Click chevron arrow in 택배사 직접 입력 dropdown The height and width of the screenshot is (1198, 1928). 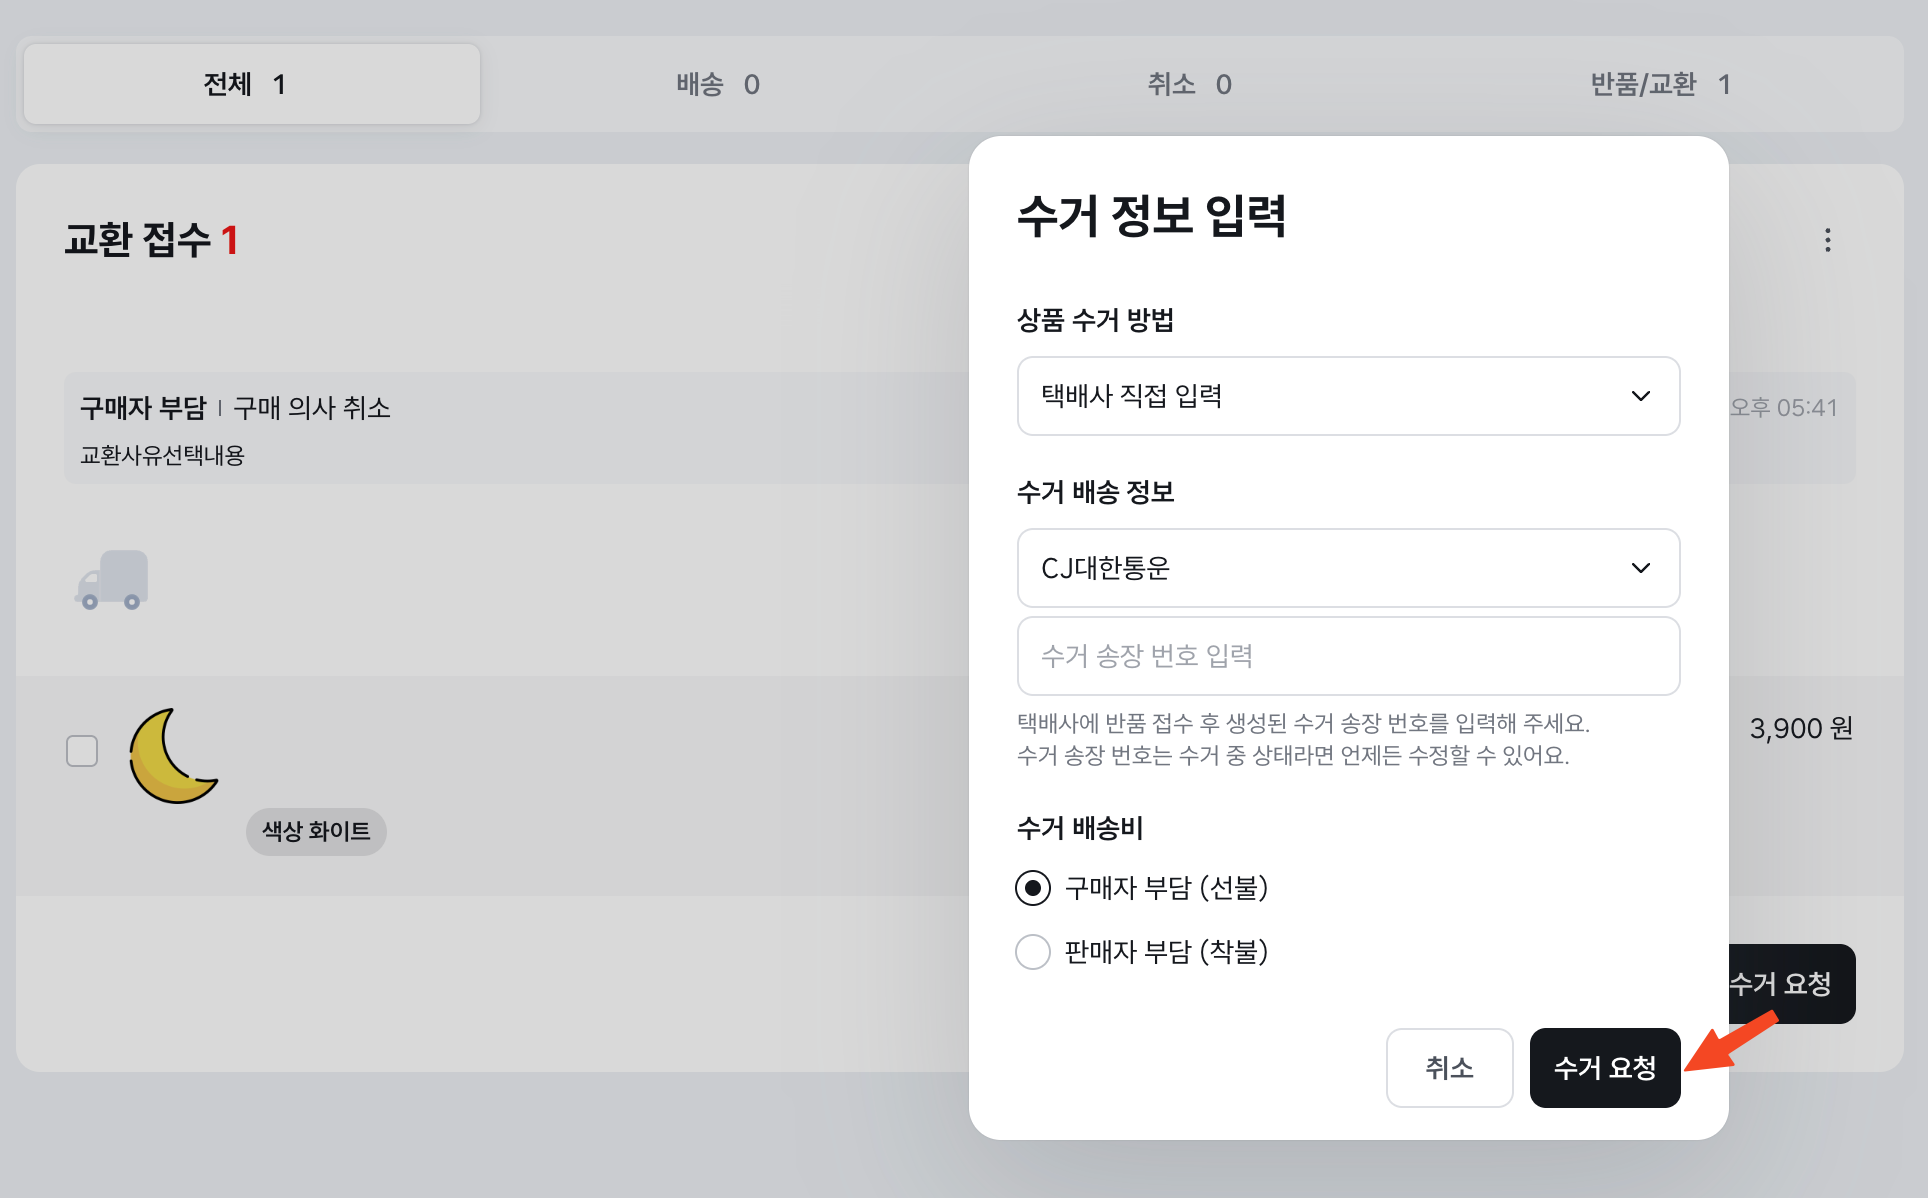(x=1640, y=396)
